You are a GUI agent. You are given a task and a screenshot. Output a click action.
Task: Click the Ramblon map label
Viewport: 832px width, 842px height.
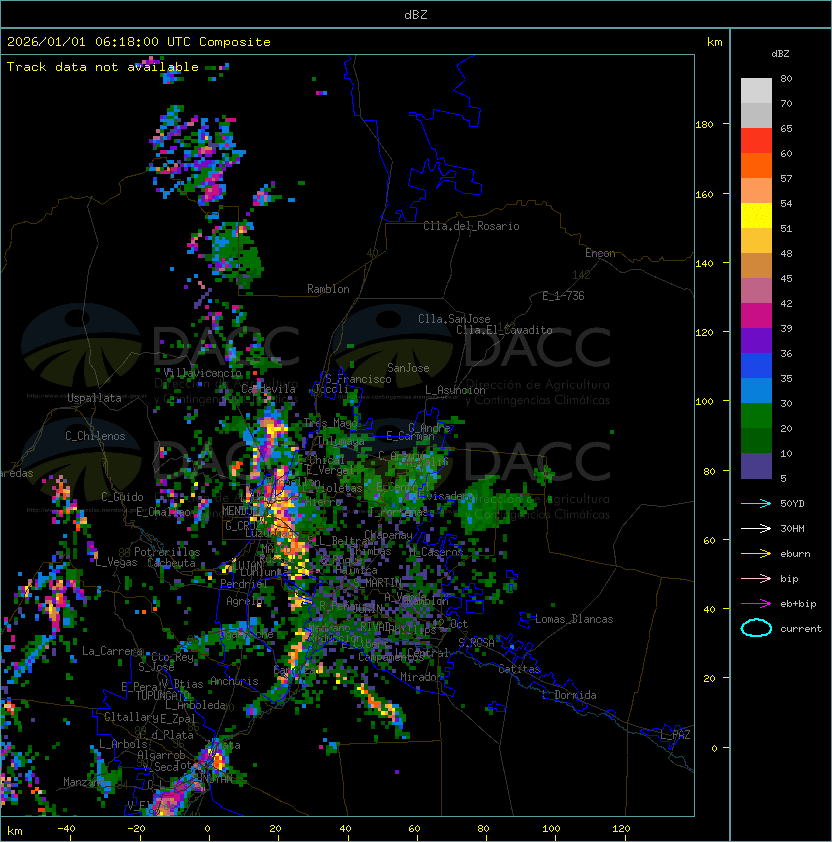click(x=328, y=289)
